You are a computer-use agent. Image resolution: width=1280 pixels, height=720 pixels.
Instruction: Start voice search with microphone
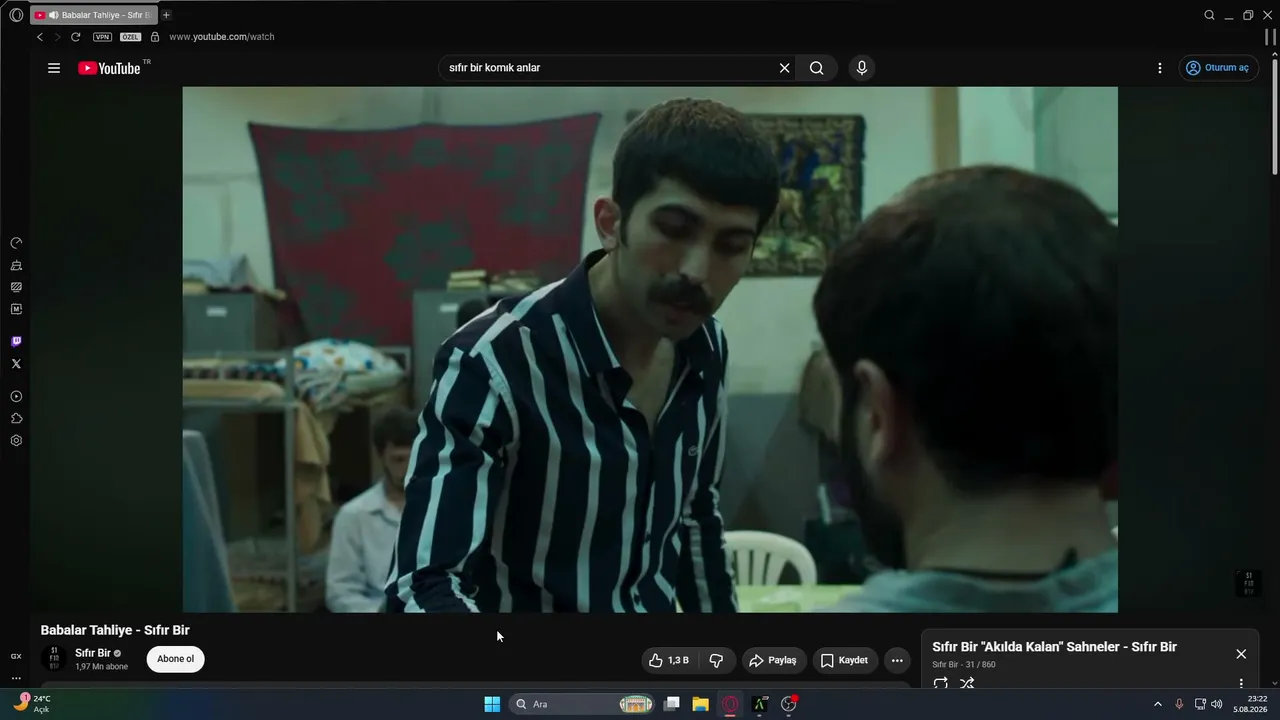tap(862, 68)
